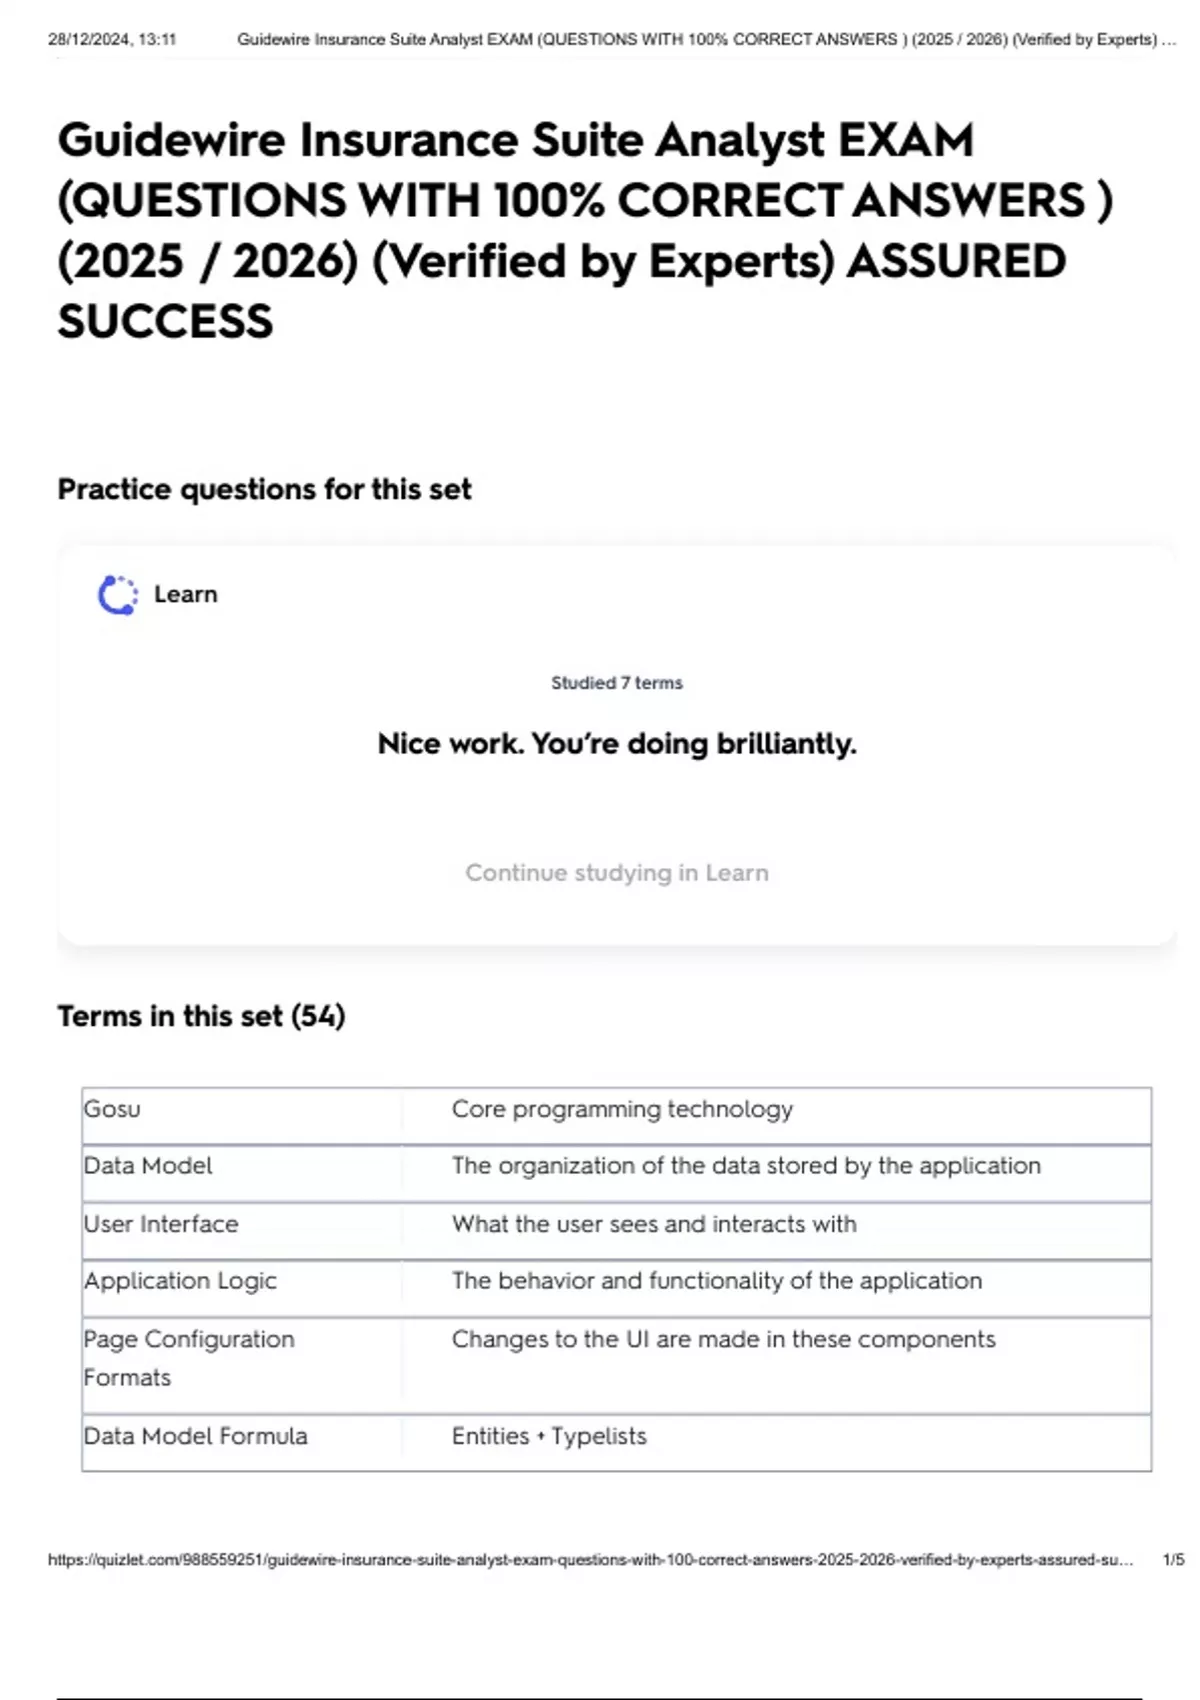
Task: Open the Learn practice mode label
Action: click(185, 594)
